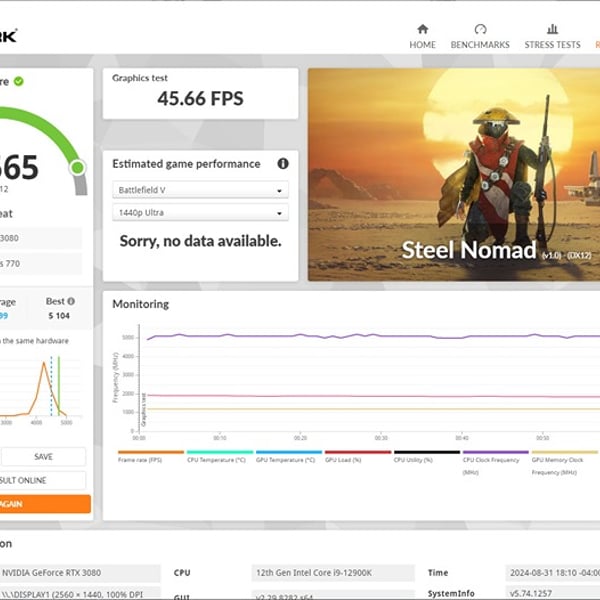The height and width of the screenshot is (600, 600).
Task: Click the Best score value 5 104
Action: pyautogui.click(x=59, y=316)
